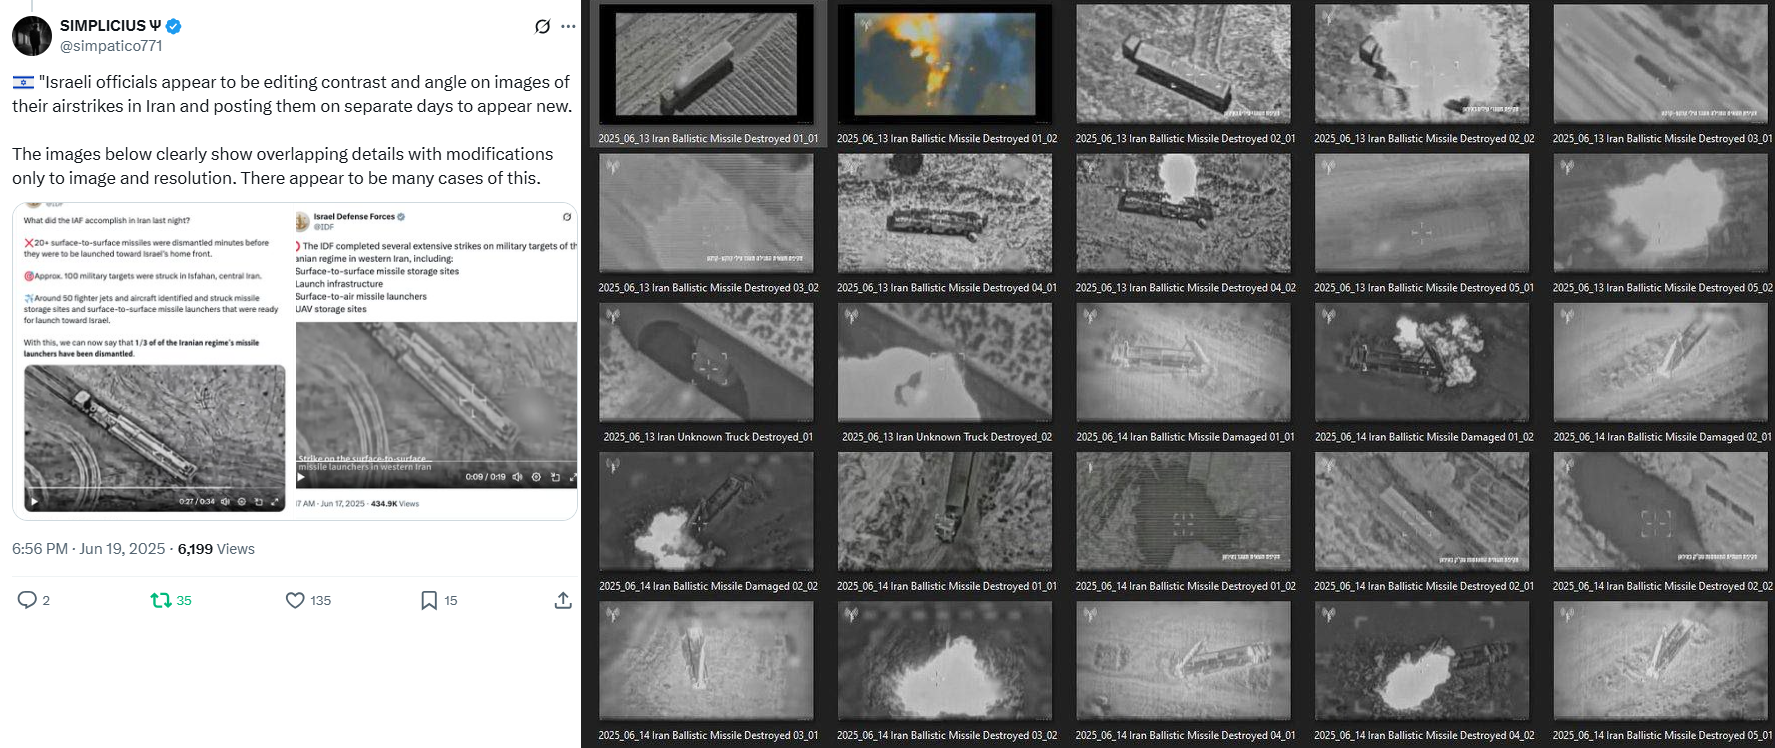Viewport: 1775px width, 748px height.
Task: Select thumbnail 2025_06_14 Iran Ballistic Missile Damaged 01_01
Action: click(1183, 362)
